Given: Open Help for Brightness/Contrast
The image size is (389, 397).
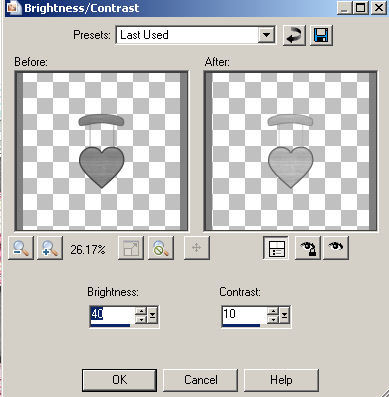Looking at the screenshot, I should point(281,380).
